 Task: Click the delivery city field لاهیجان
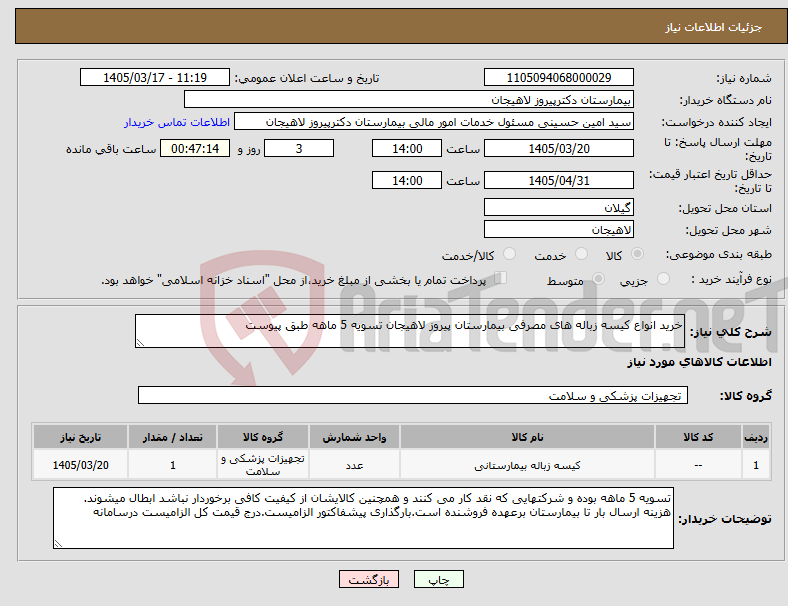(559, 229)
